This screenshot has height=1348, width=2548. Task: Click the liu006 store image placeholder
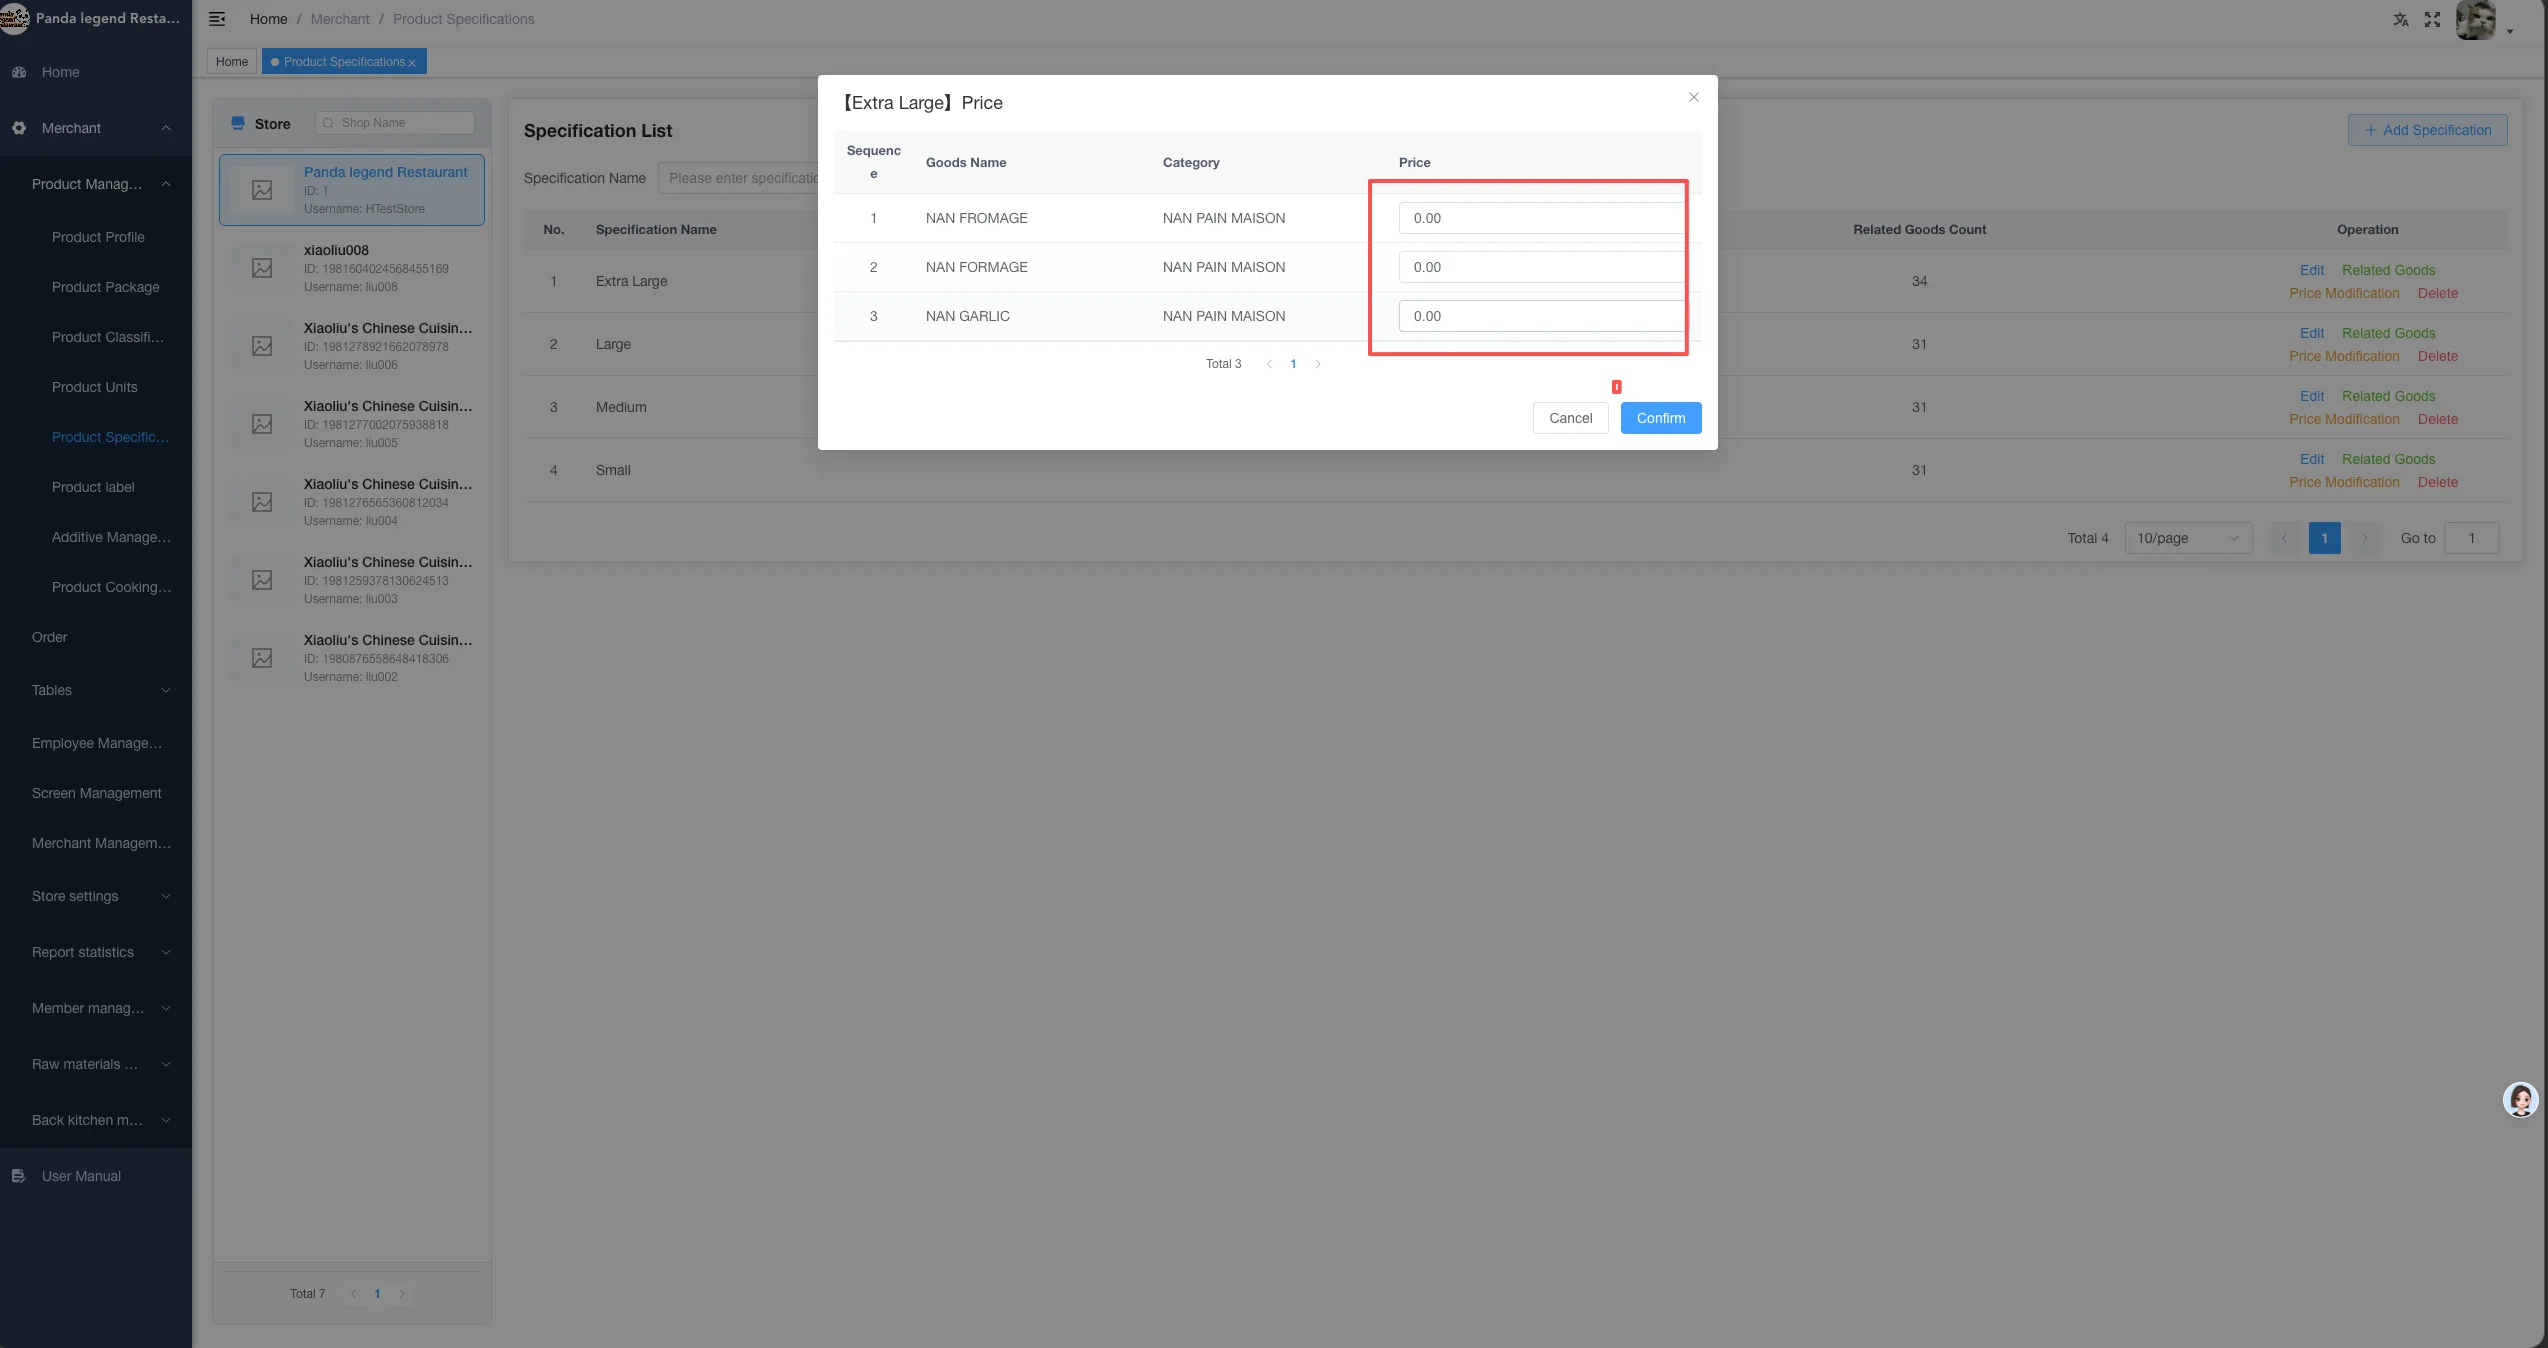tap(262, 346)
